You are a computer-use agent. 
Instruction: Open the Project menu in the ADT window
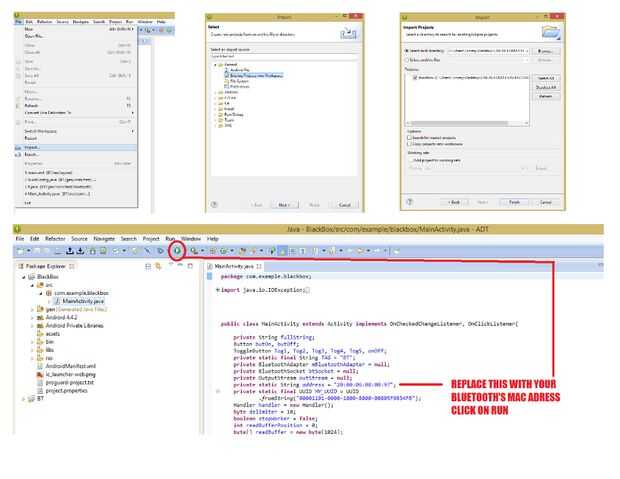click(151, 239)
